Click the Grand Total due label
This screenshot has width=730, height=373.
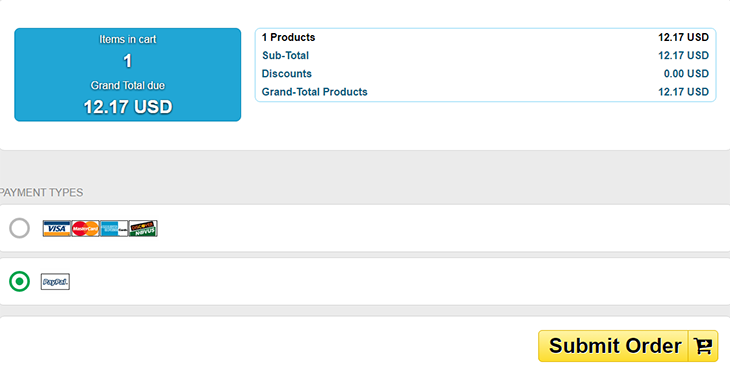(128, 85)
